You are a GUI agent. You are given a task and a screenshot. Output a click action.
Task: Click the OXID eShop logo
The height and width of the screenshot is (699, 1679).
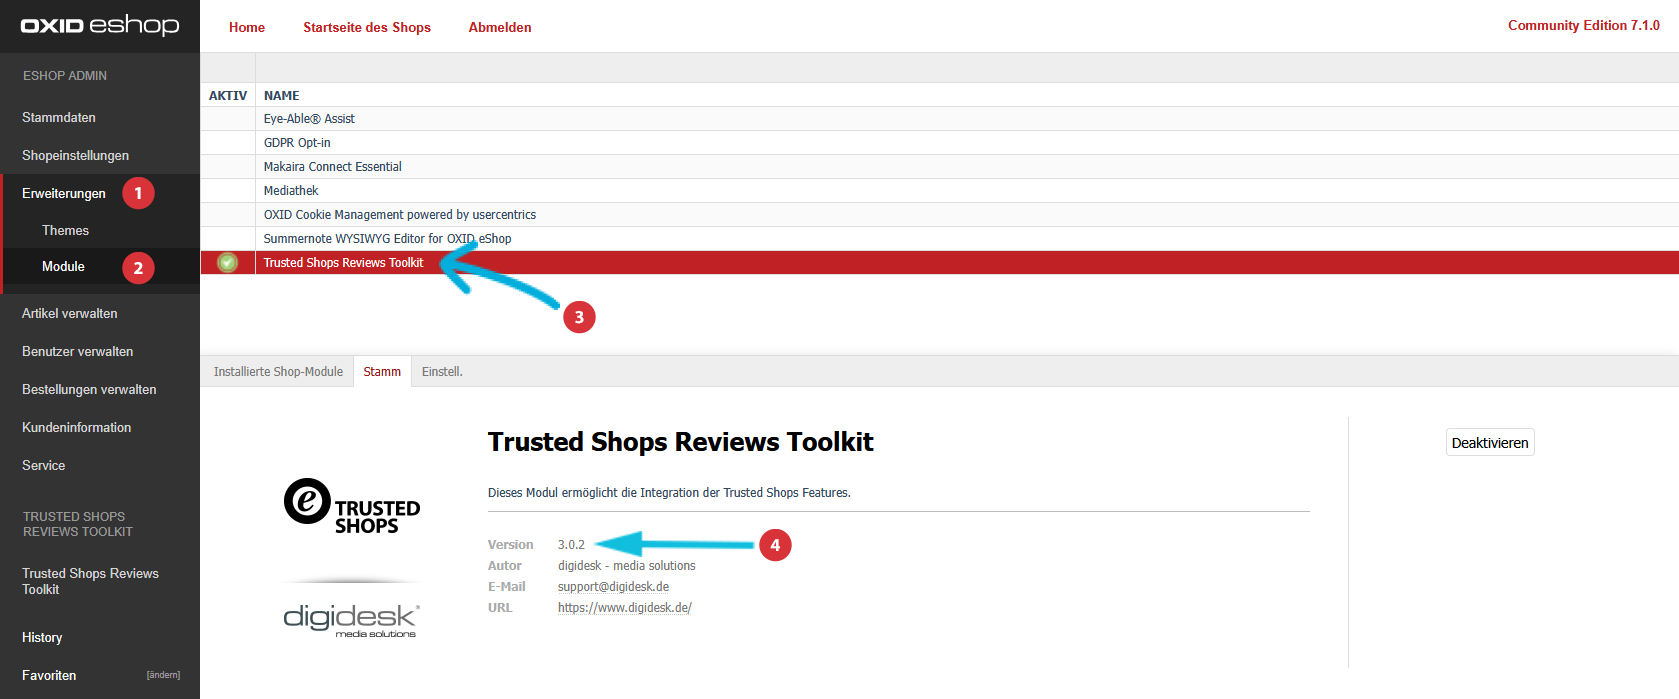(x=100, y=25)
